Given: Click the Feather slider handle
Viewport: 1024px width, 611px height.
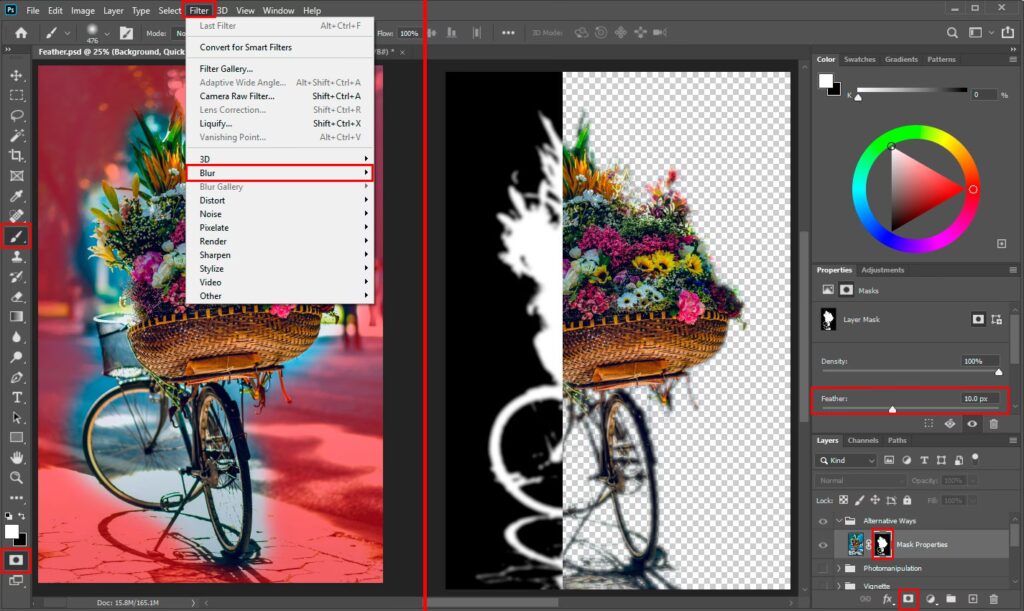Looking at the screenshot, I should click(x=892, y=408).
